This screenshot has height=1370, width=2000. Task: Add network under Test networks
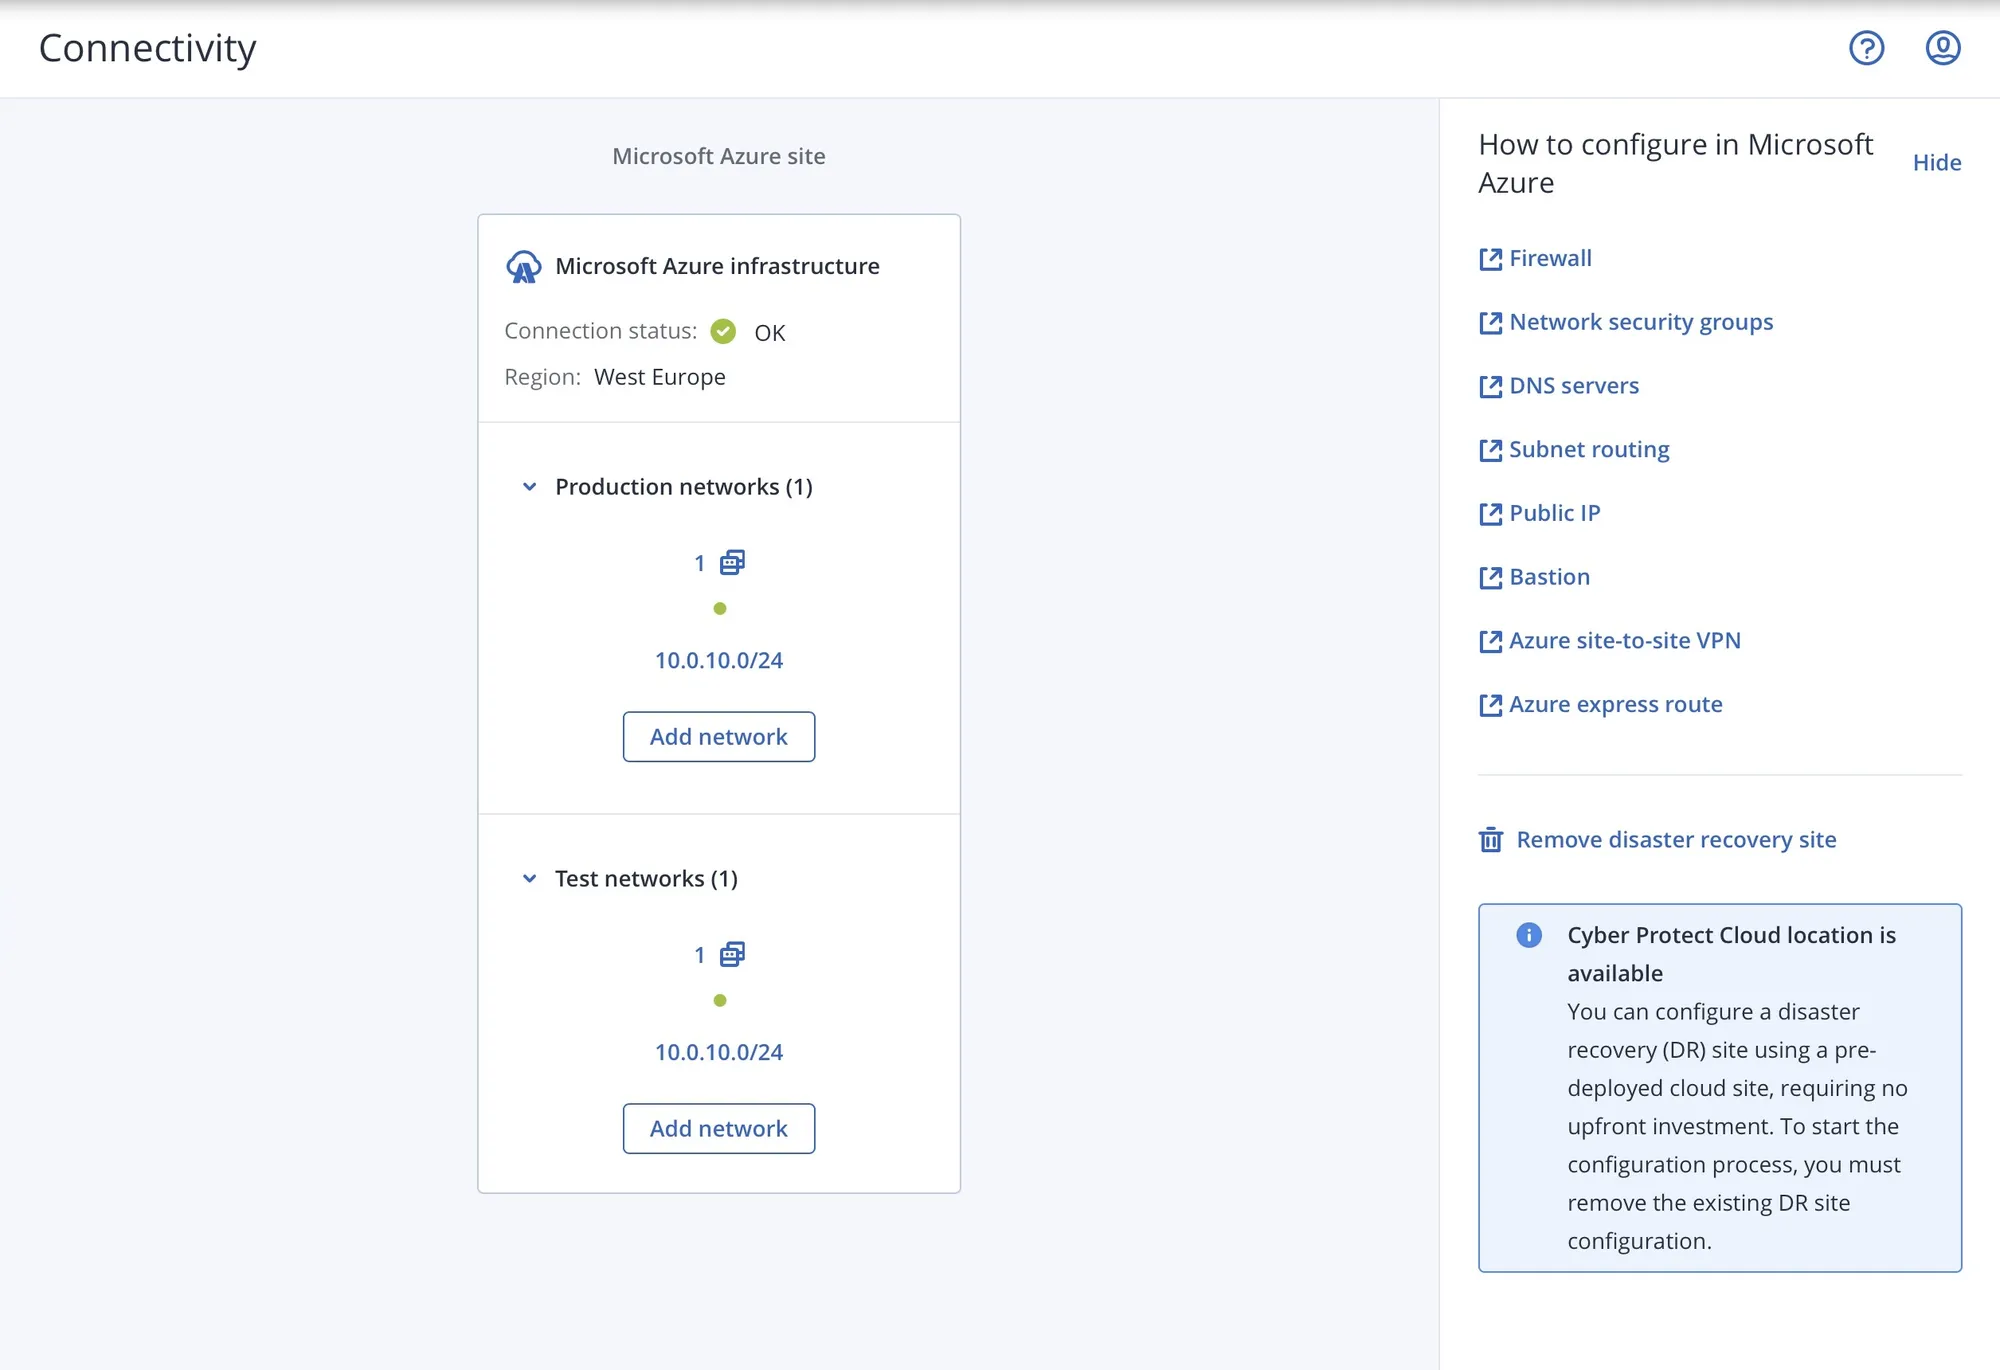click(718, 1129)
